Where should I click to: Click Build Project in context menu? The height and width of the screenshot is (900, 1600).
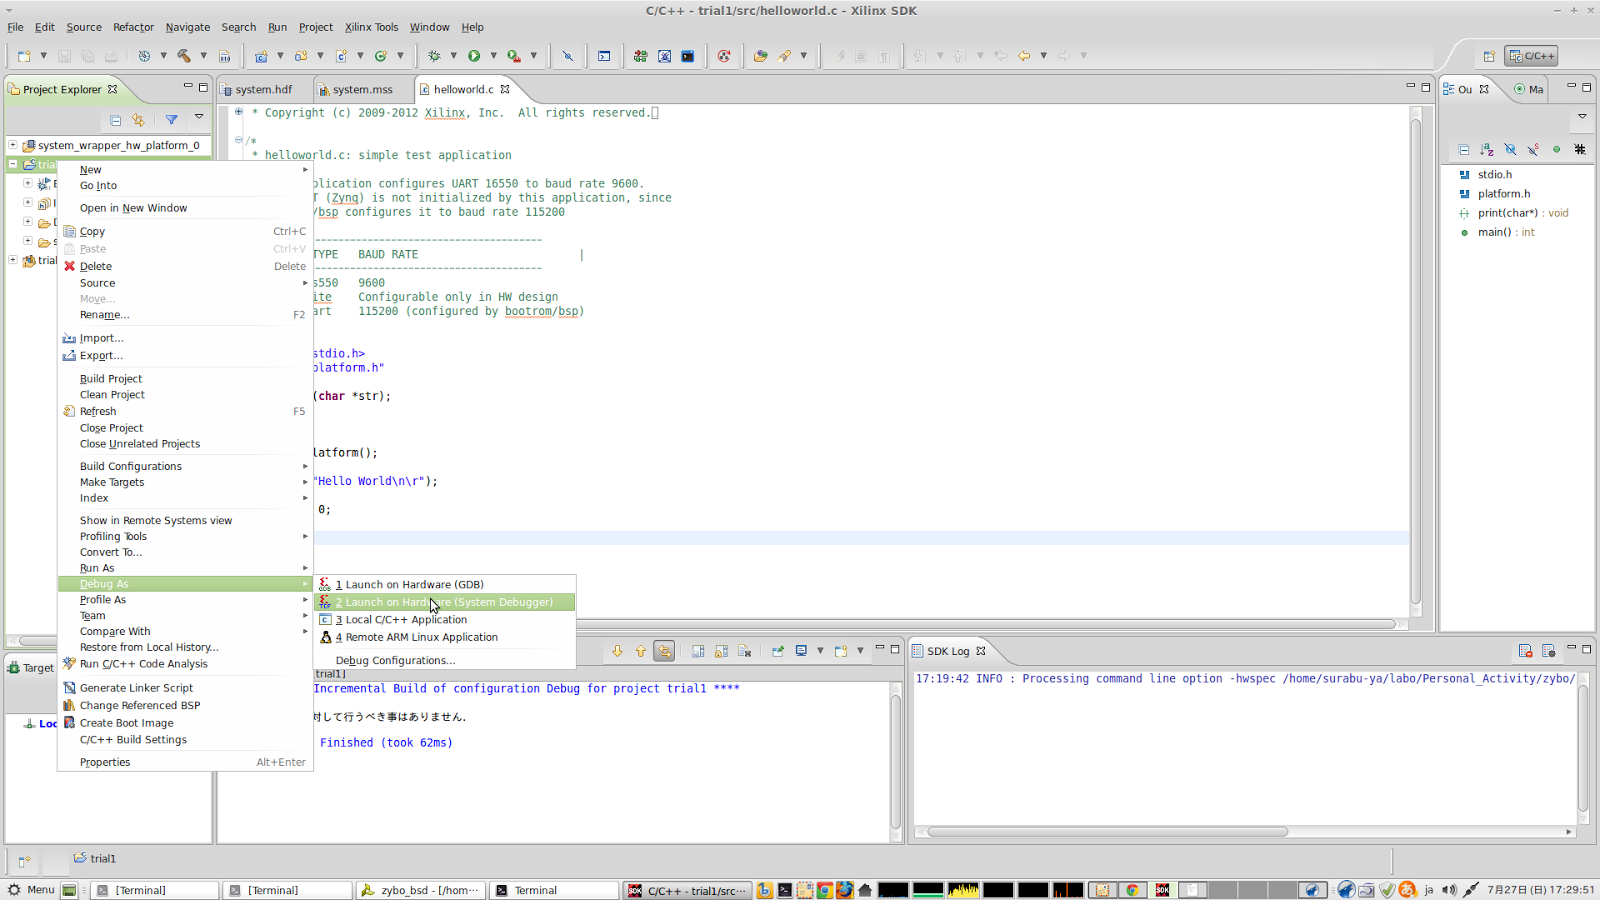[x=186, y=379]
